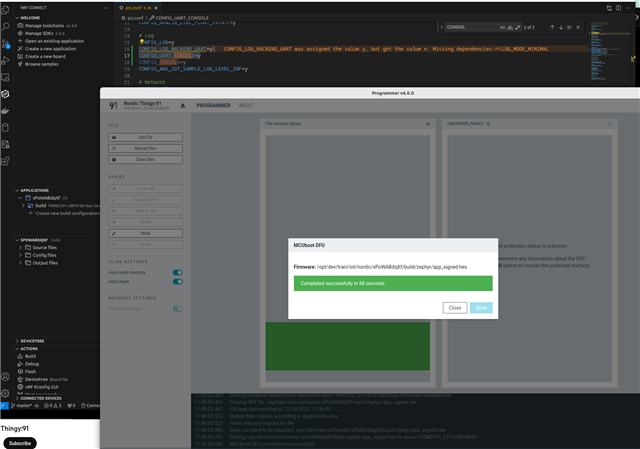Click Close in MCUboot DFU dialog
The image size is (640, 449).
coord(455,308)
